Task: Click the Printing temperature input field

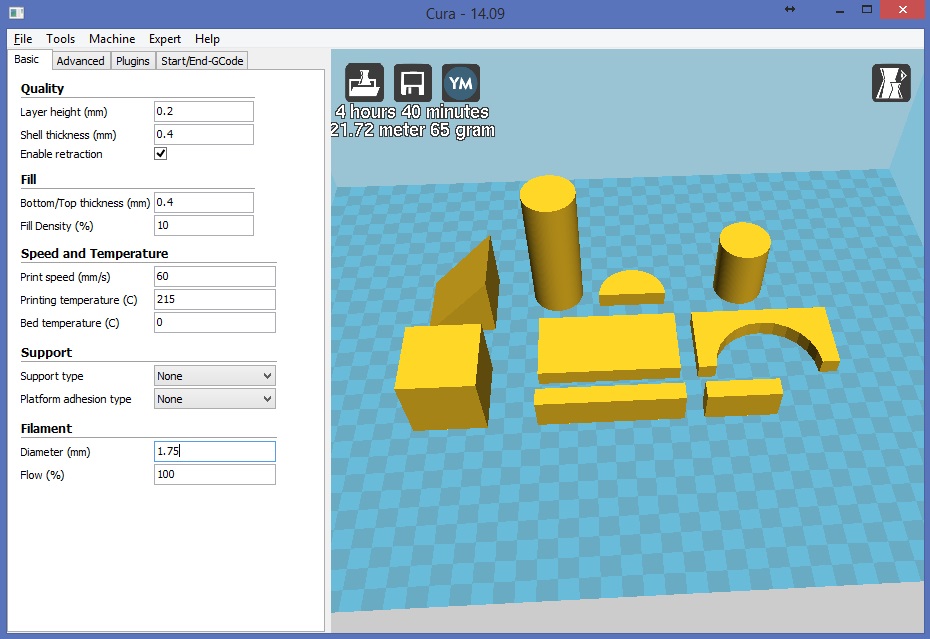Action: tap(215, 300)
